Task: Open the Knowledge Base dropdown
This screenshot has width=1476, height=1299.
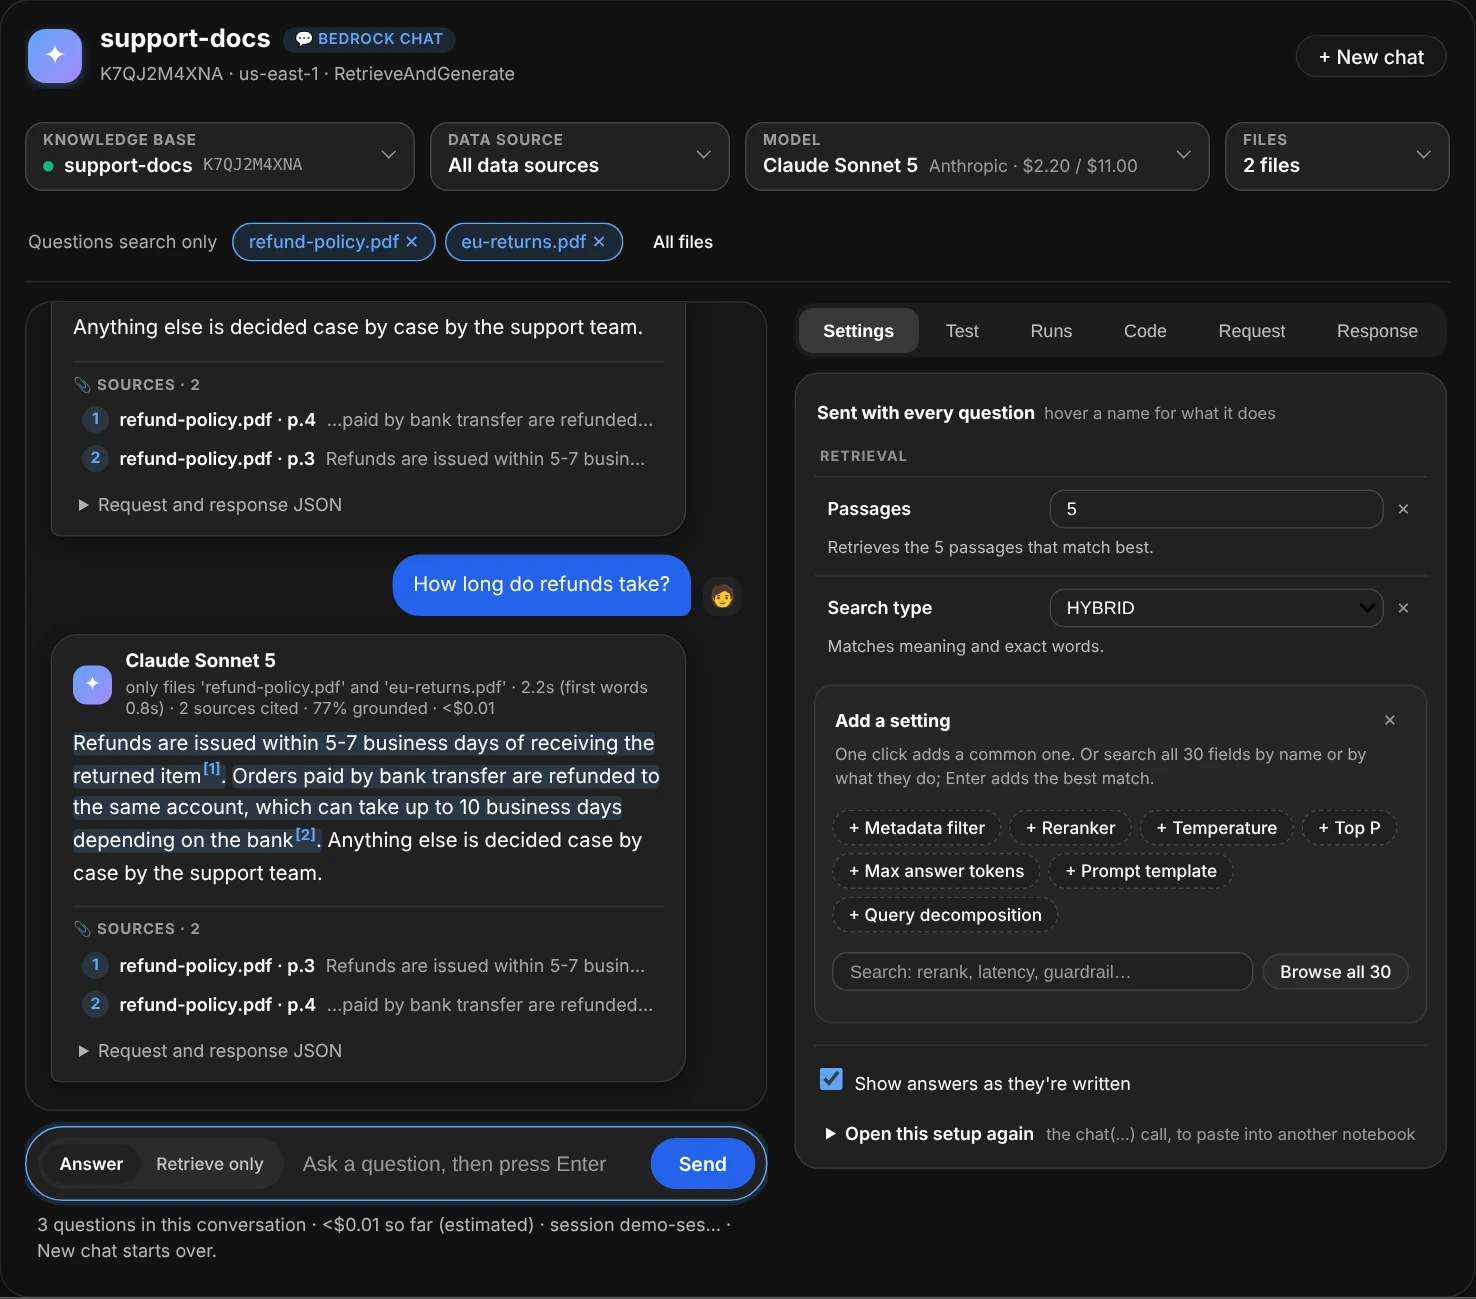Action: [220, 156]
